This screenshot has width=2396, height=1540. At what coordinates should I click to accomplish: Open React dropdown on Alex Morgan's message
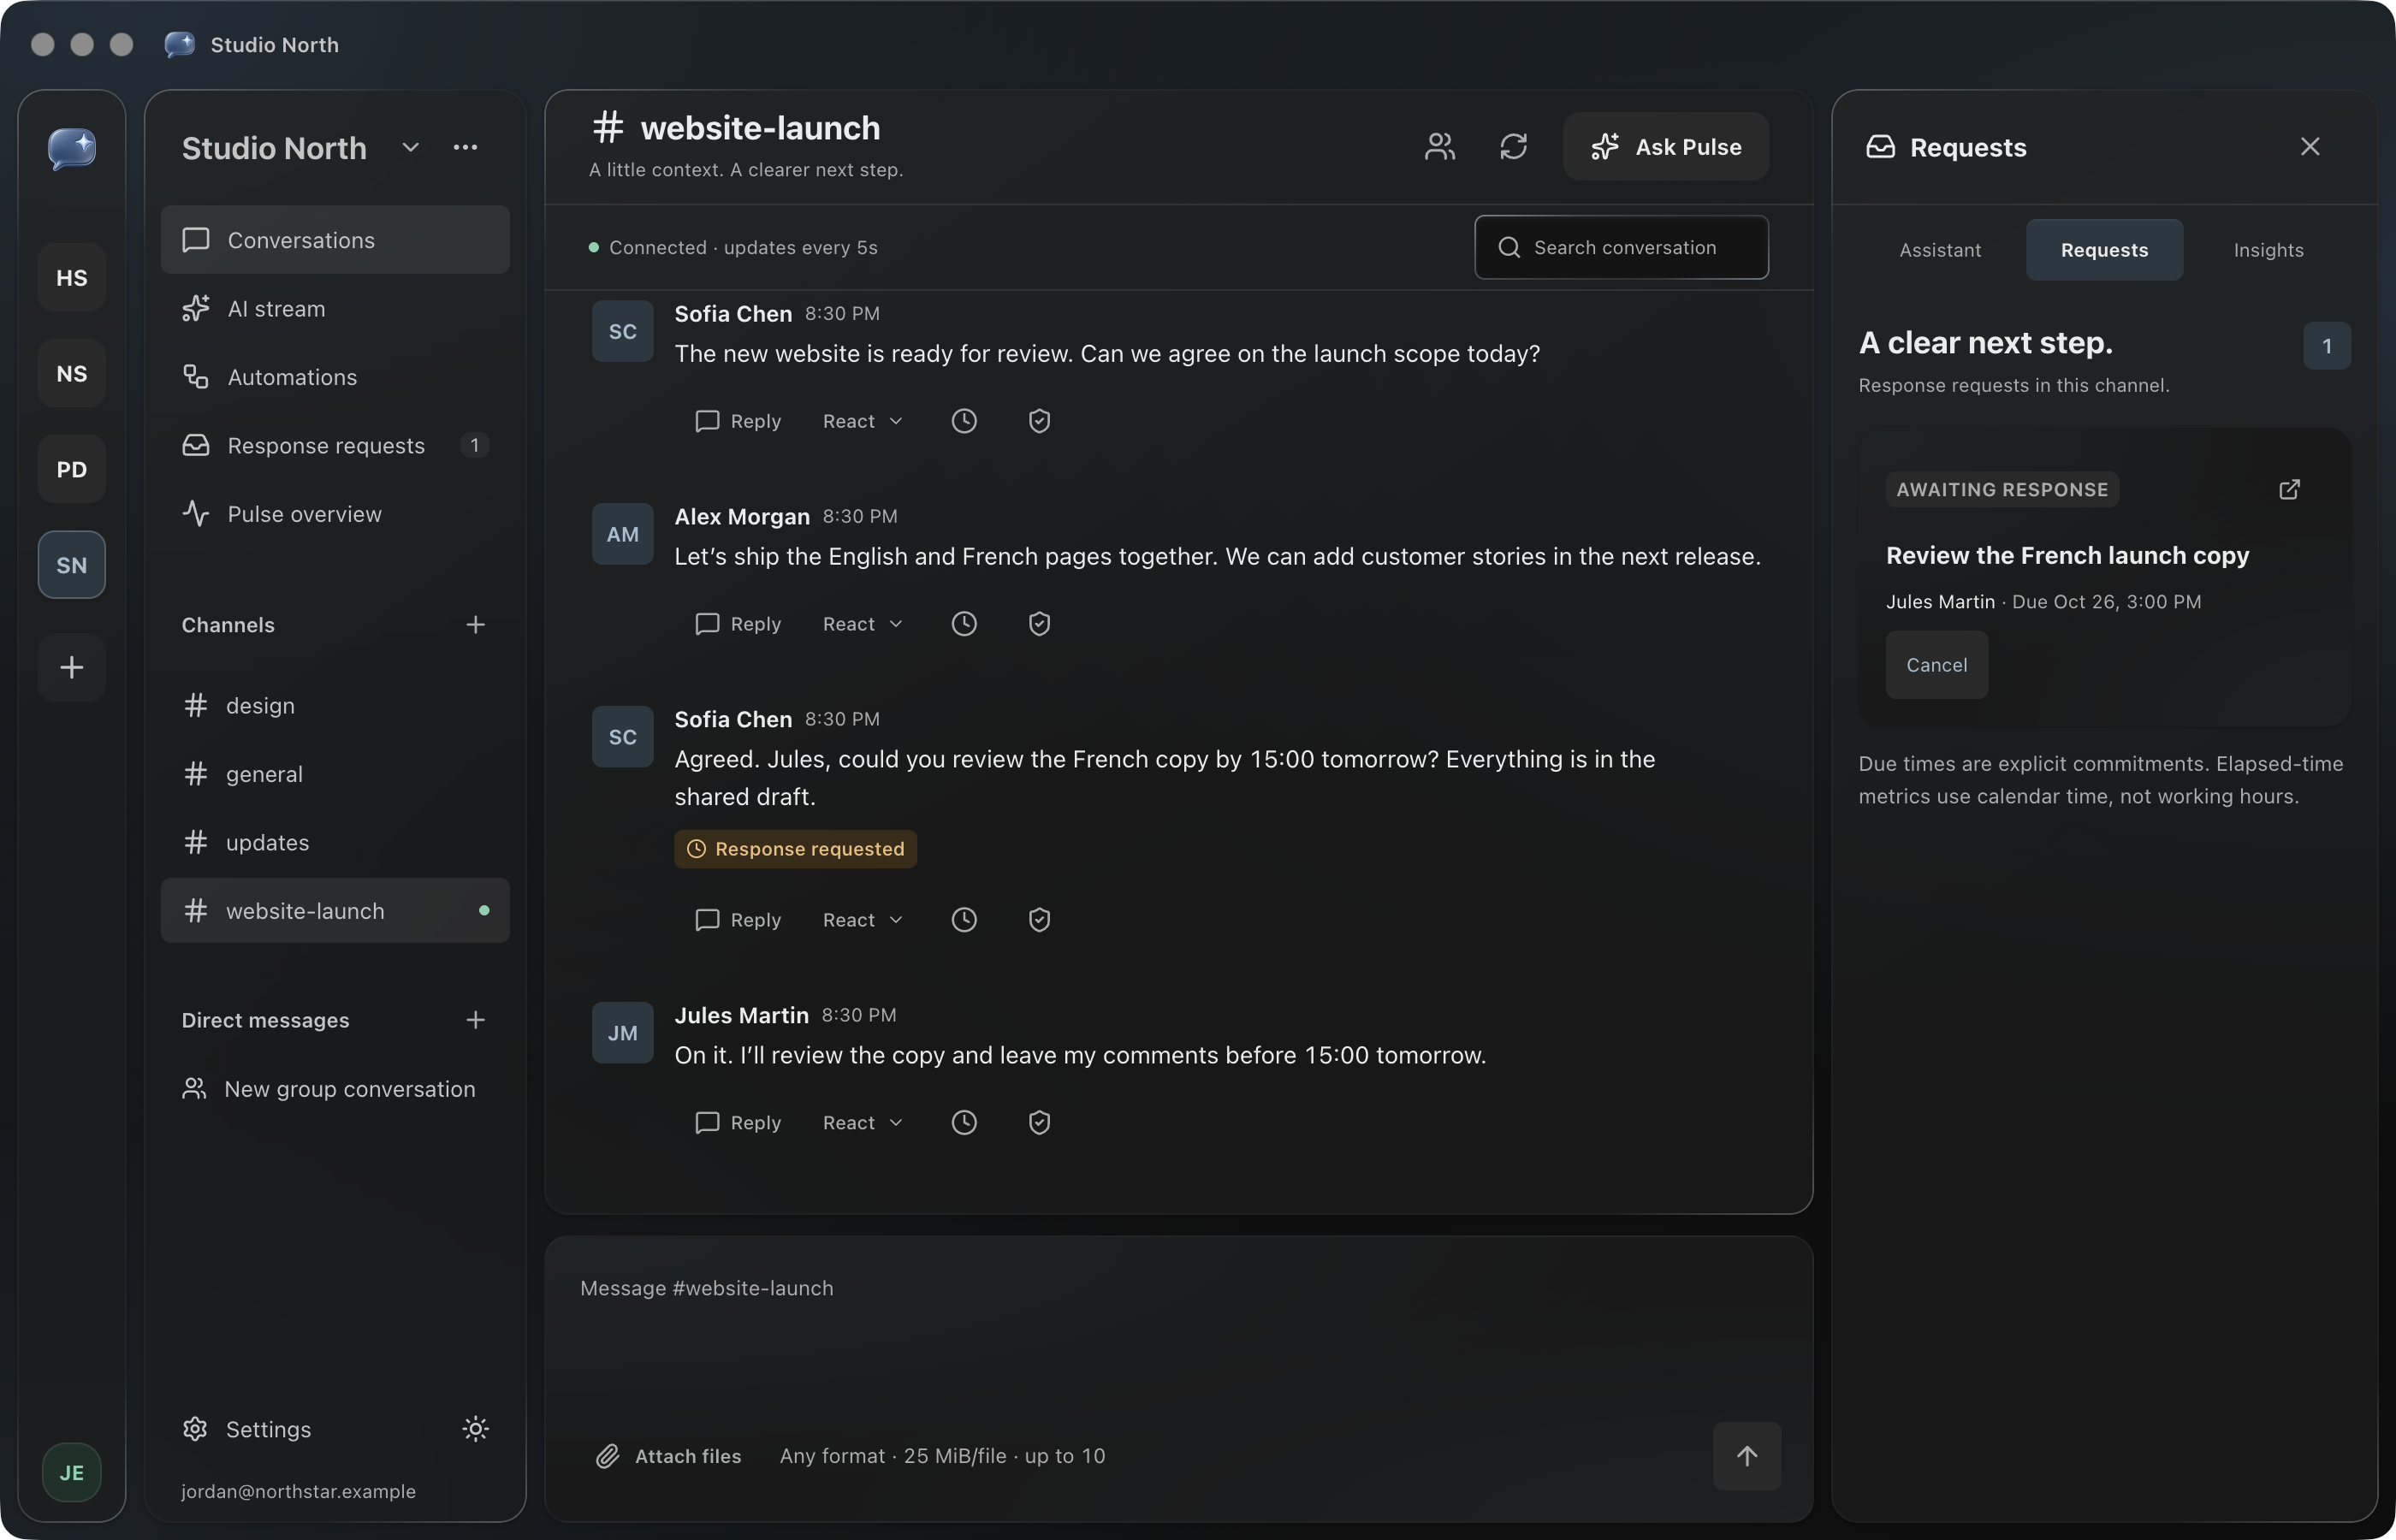click(863, 624)
